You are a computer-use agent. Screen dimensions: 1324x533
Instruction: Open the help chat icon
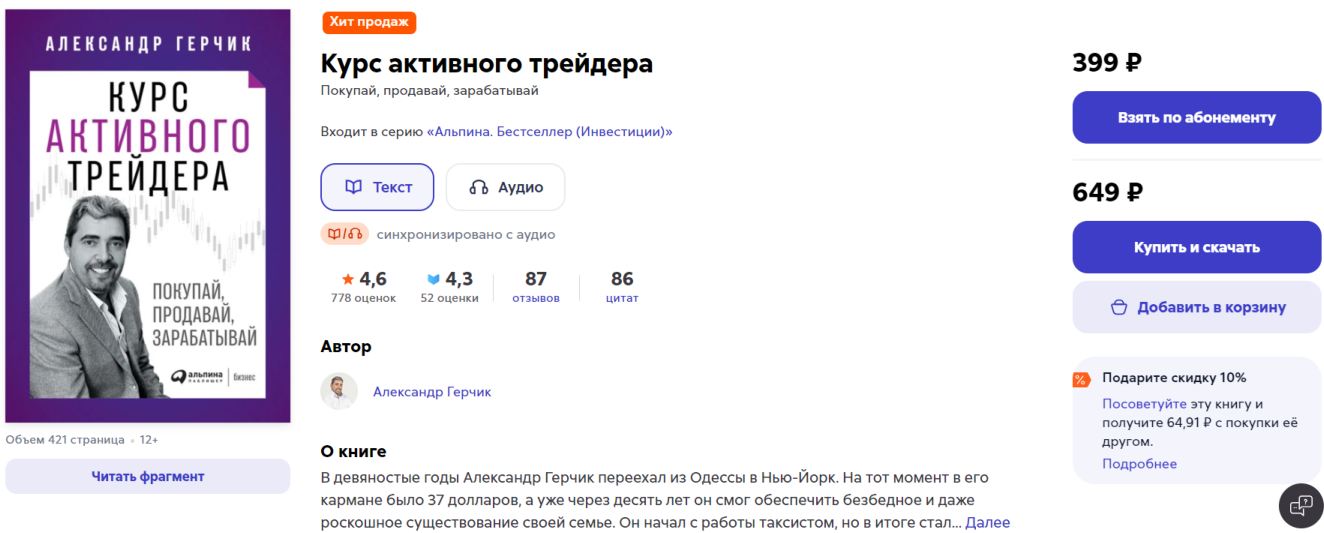[1300, 506]
